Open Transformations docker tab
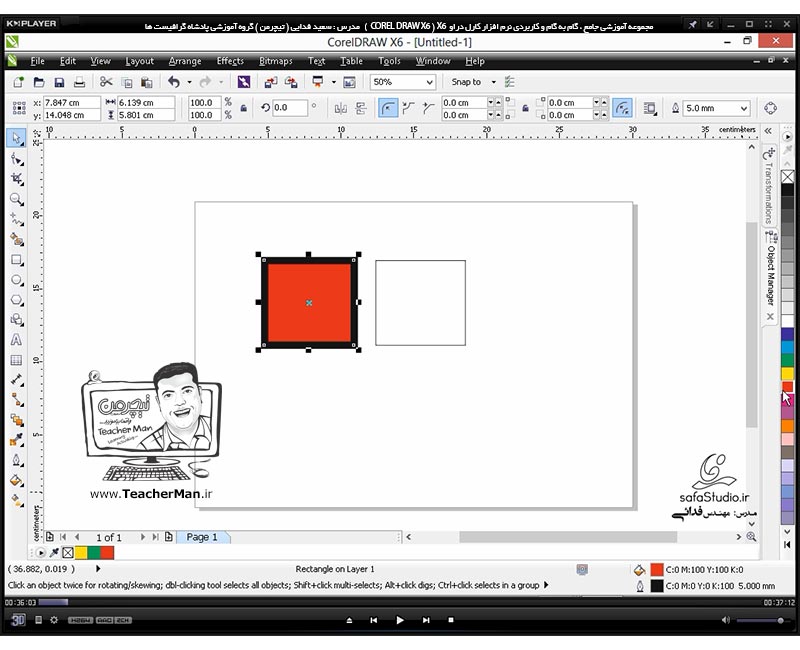Image resolution: width=800 pixels, height=650 pixels. [x=769, y=186]
